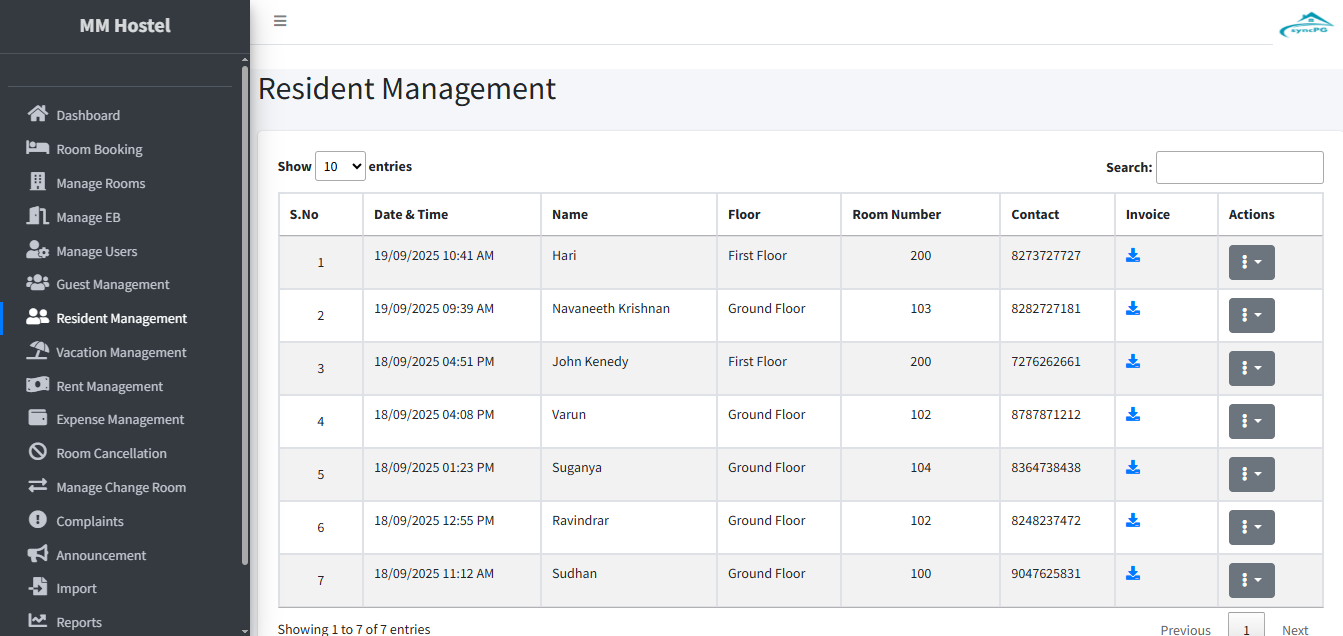
Task: Open Rent Management in sidebar
Action: [109, 386]
